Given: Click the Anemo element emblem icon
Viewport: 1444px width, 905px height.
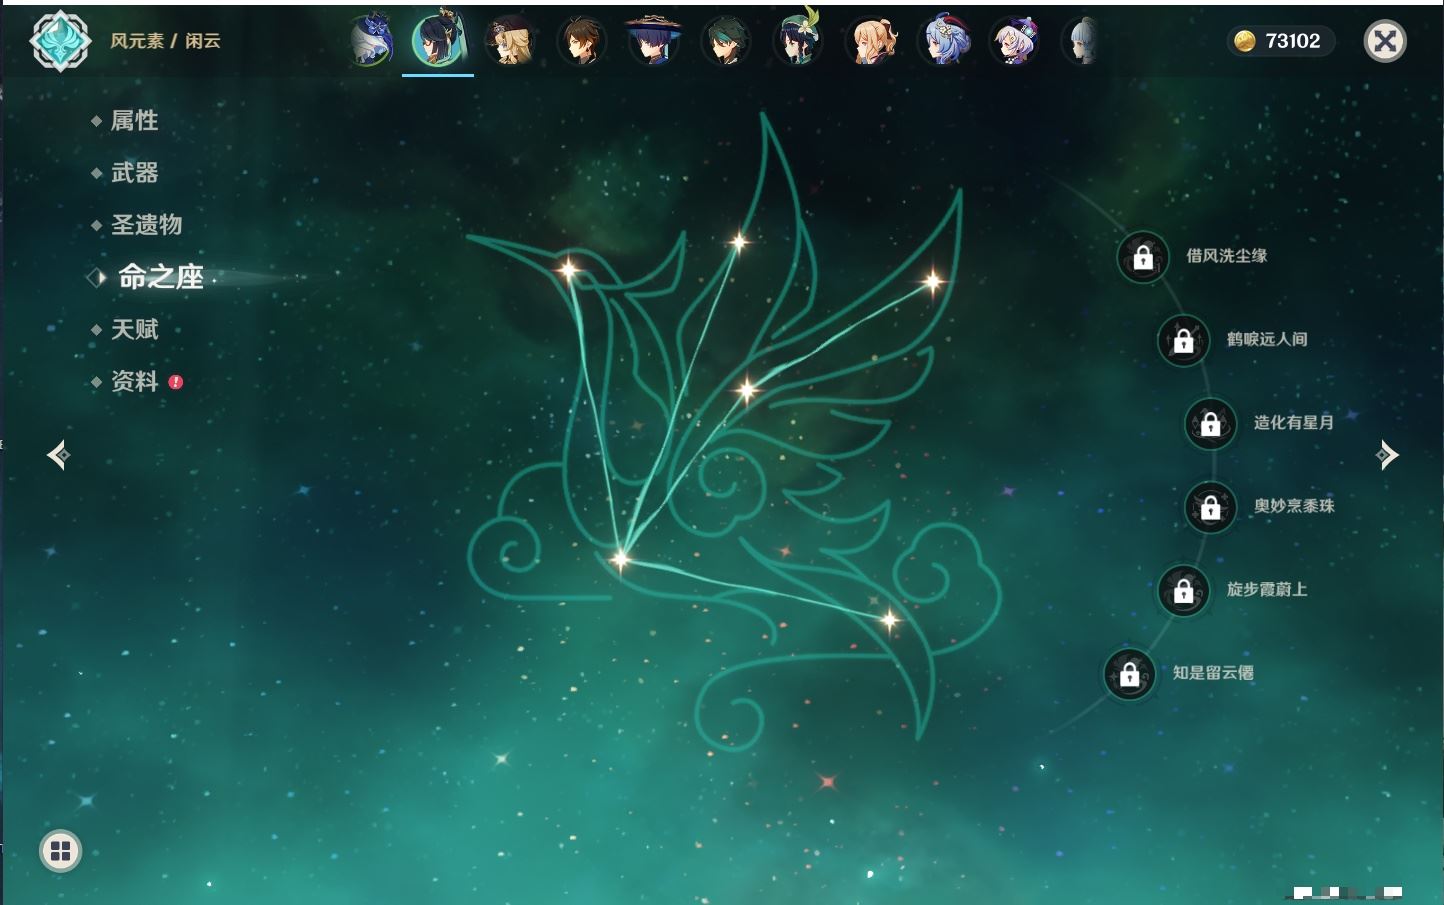Looking at the screenshot, I should [60, 41].
